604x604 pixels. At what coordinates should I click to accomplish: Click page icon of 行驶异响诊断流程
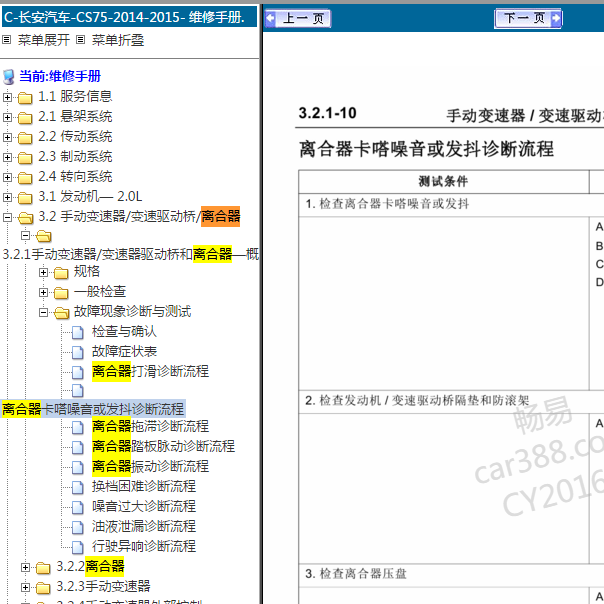78,548
